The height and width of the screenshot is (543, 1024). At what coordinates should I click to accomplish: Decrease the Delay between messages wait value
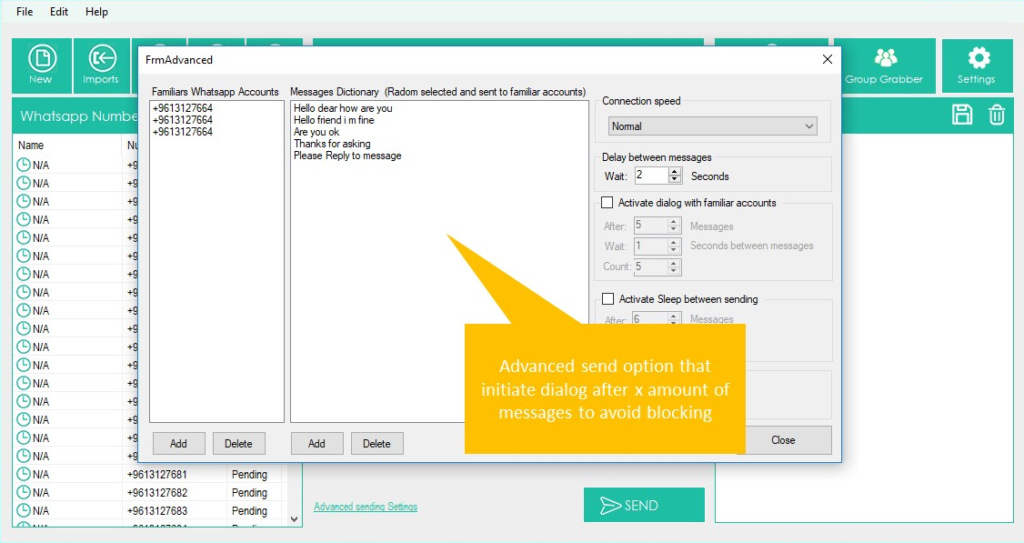675,180
